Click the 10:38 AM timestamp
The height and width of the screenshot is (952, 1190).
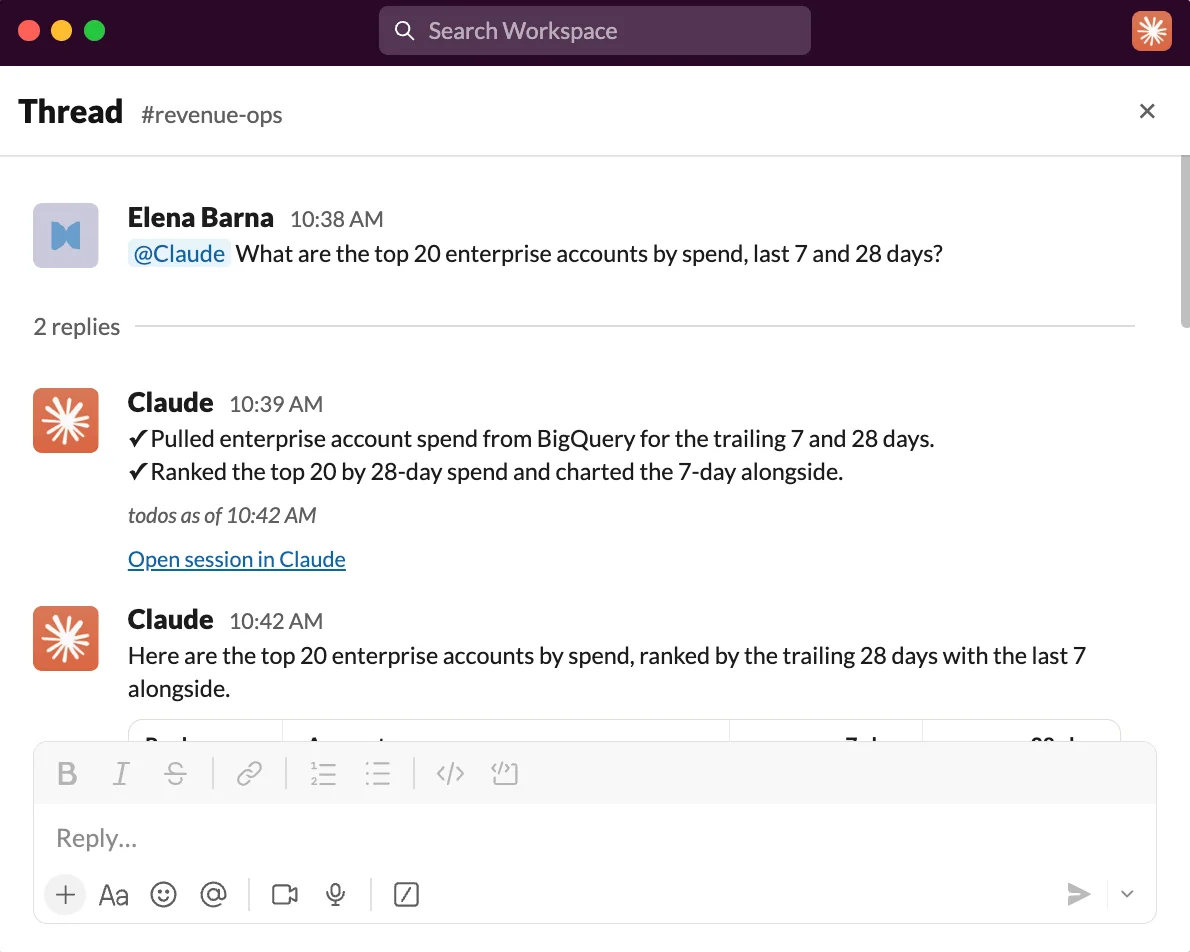coord(337,219)
